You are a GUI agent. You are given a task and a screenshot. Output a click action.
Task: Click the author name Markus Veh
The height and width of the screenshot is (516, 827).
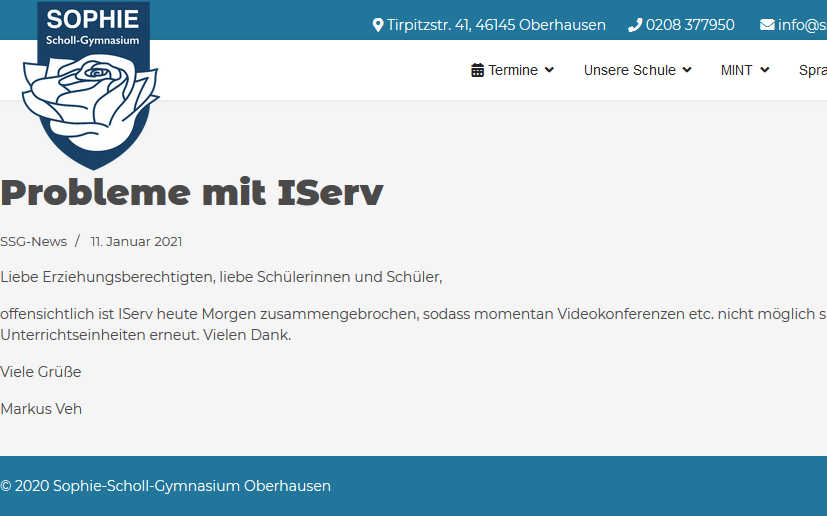(x=41, y=409)
